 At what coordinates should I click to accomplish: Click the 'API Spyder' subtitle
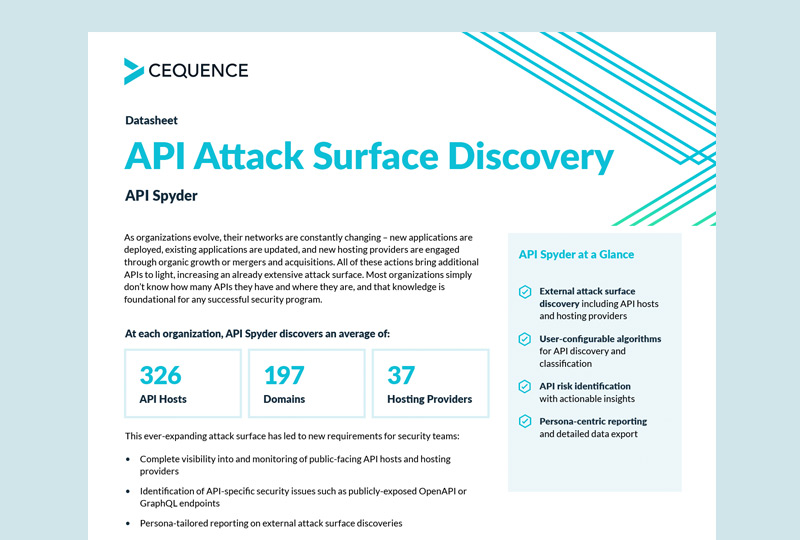coord(161,196)
